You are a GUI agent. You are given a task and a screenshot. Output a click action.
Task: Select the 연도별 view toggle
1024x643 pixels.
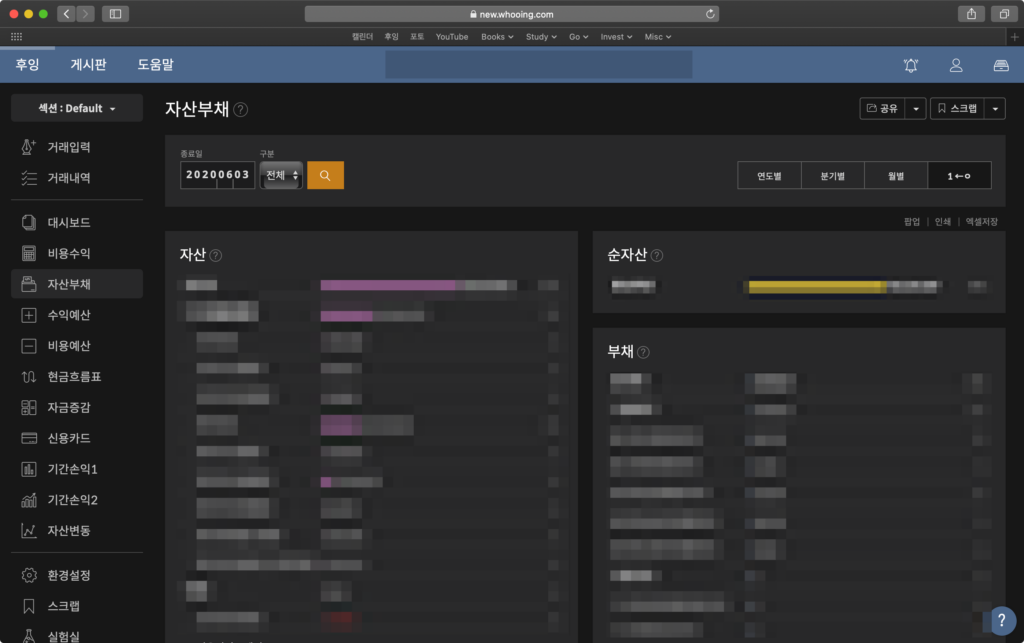pos(769,176)
